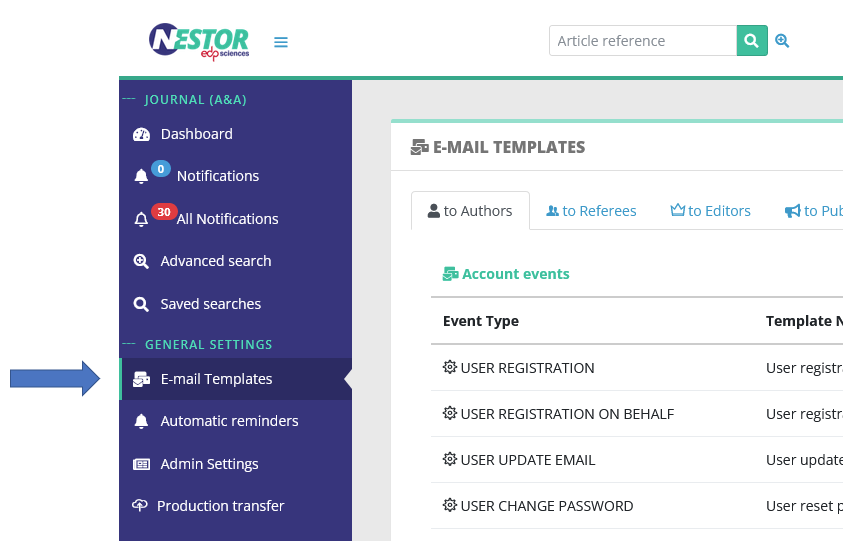
Task: Click the blue 0 notifications badge
Action: [x=161, y=169]
